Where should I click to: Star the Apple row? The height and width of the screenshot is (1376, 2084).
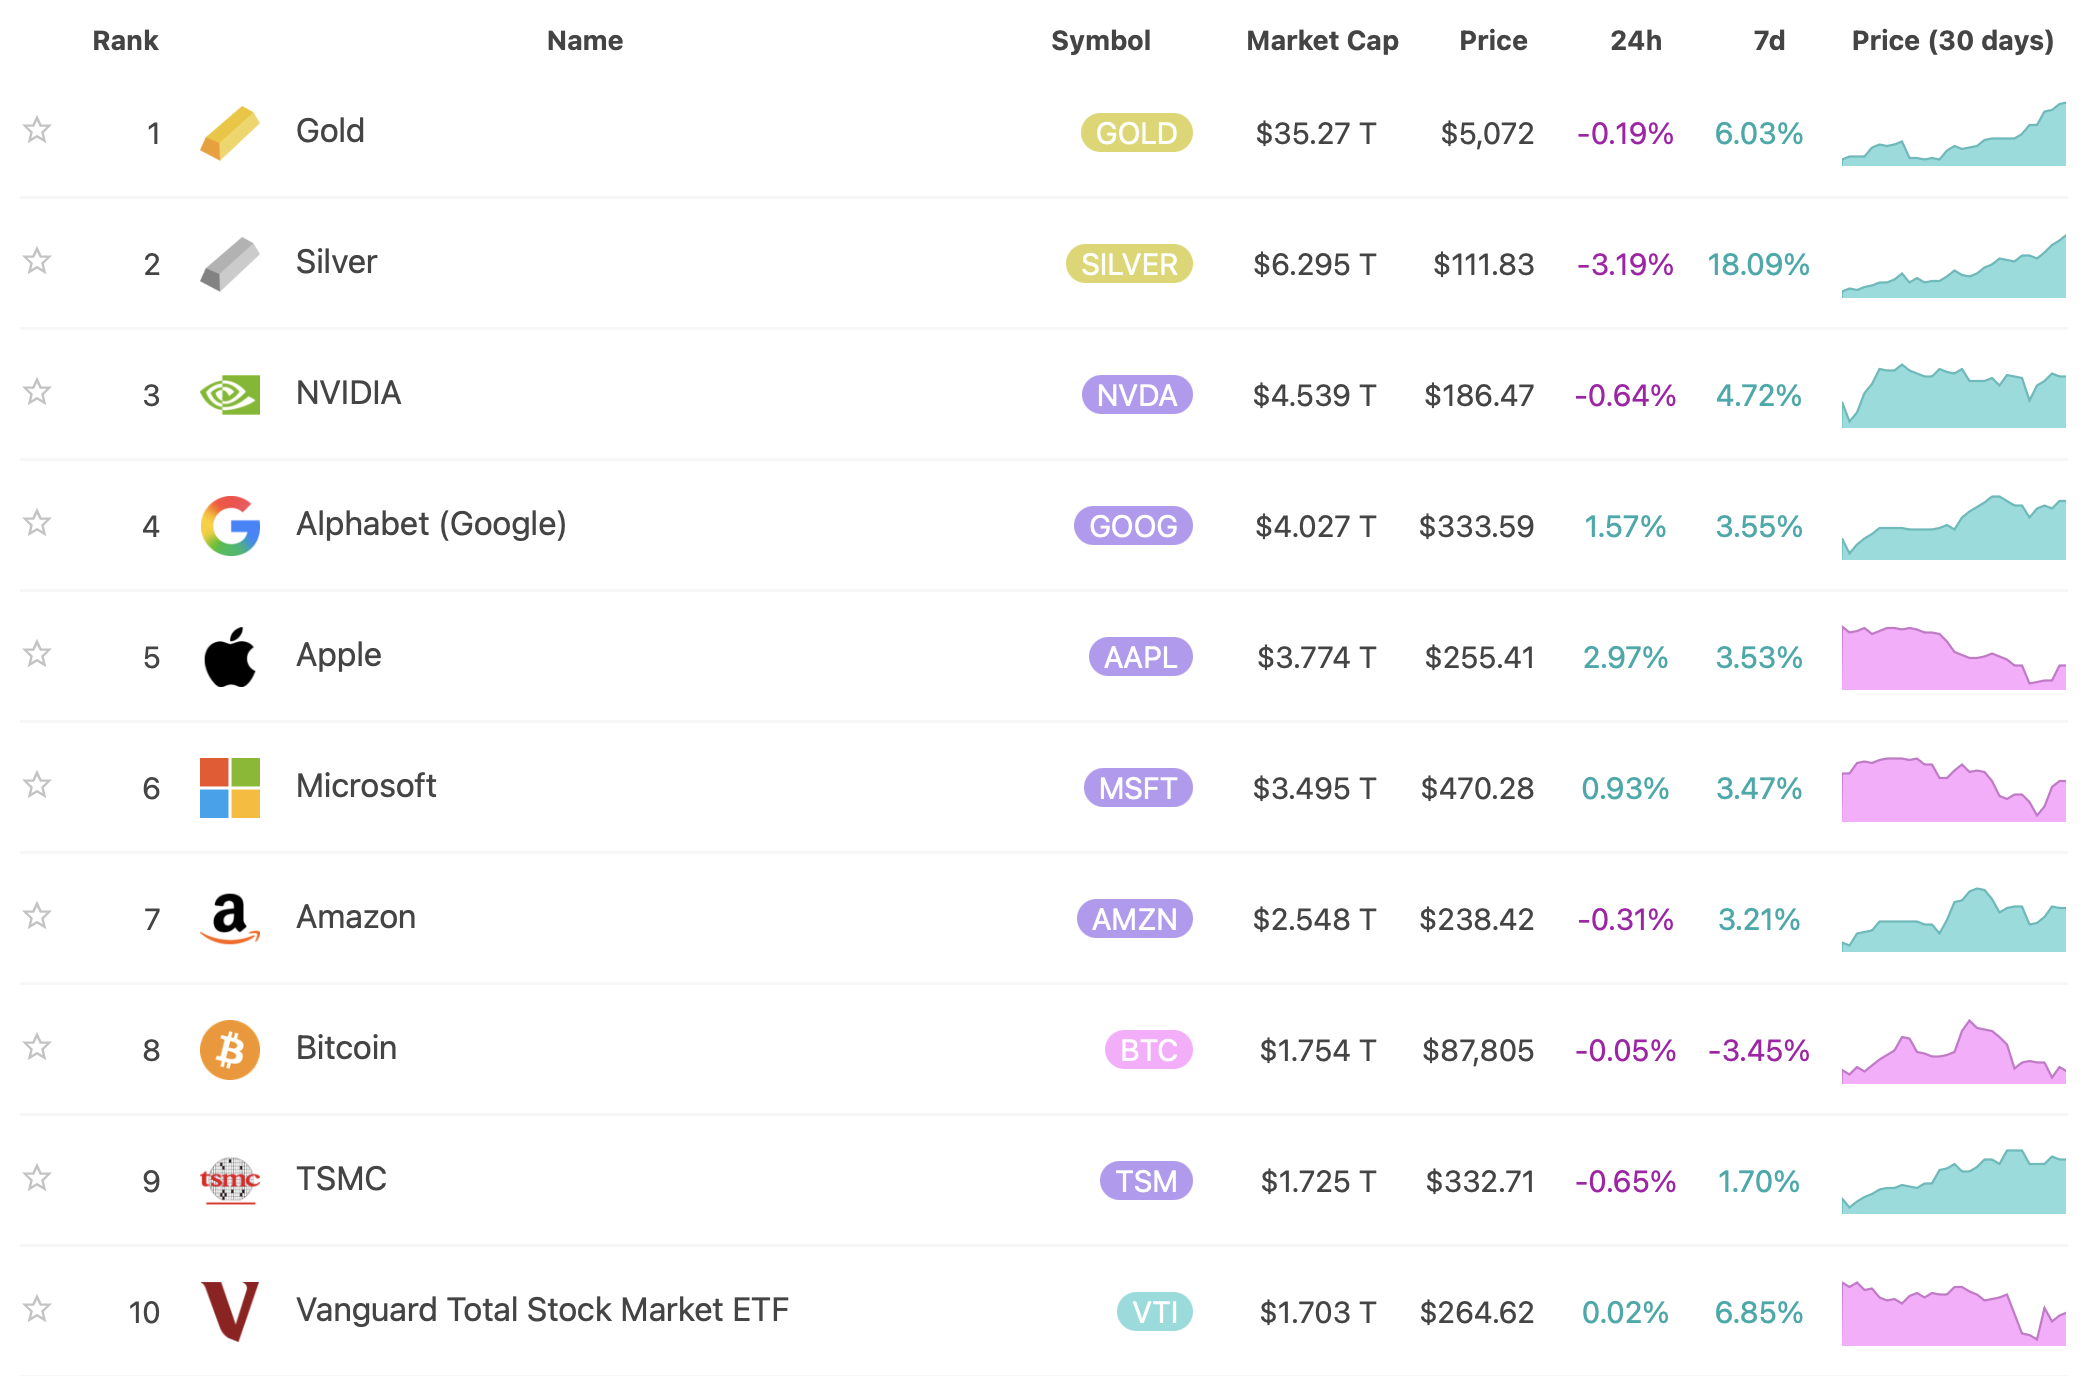pyautogui.click(x=37, y=654)
